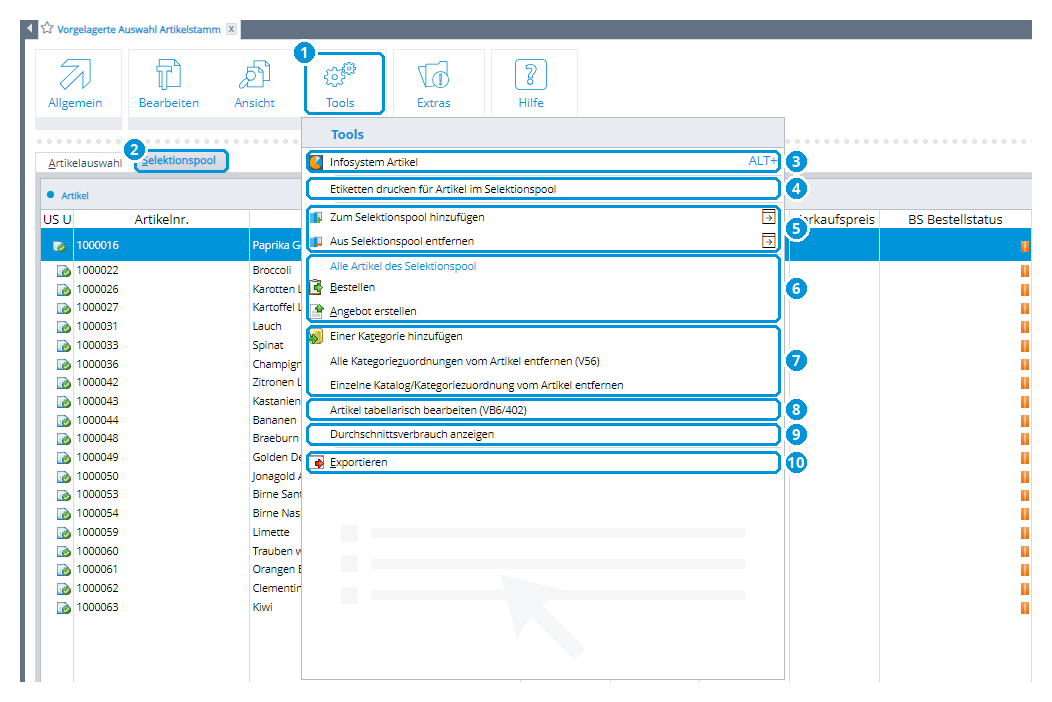This screenshot has height=702, width=1052.
Task: Click status icon of row 1000060
Action: [64, 552]
